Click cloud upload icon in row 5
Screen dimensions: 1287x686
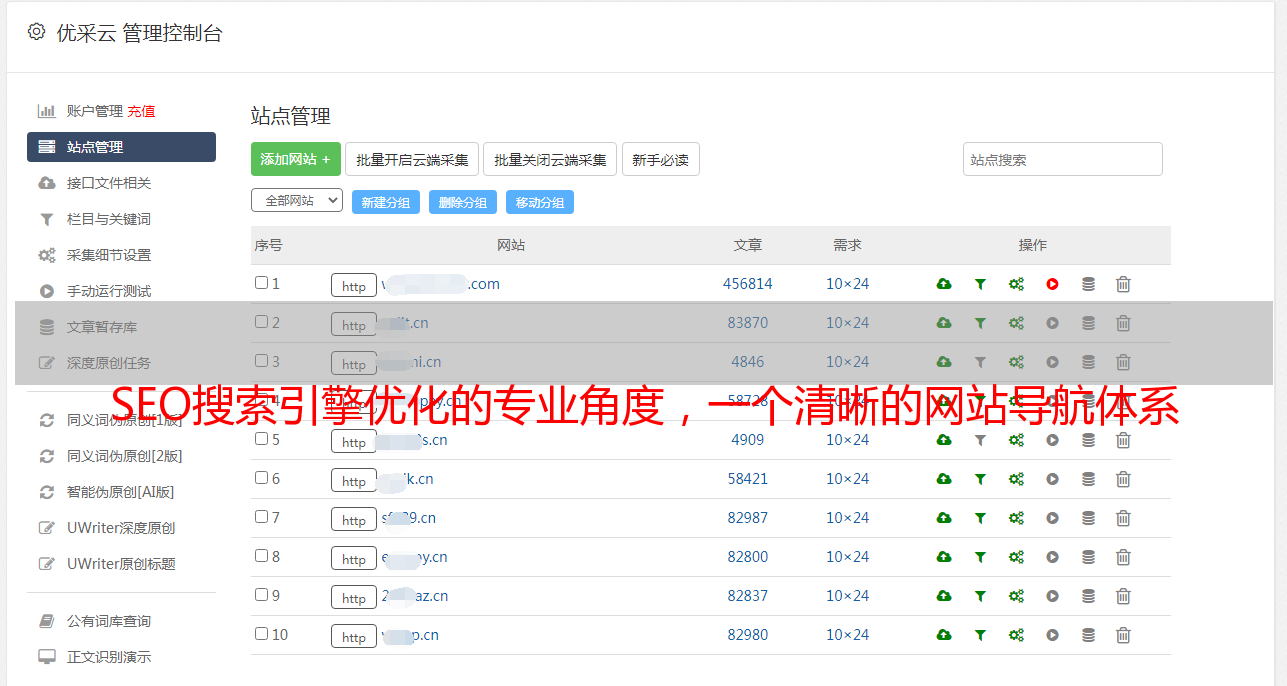944,440
